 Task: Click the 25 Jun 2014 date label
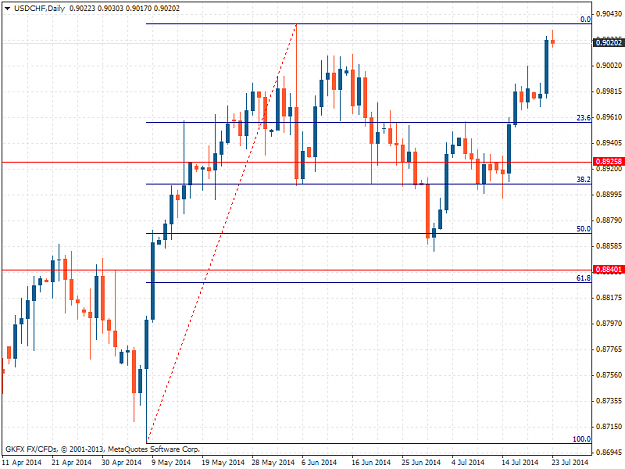click(421, 462)
